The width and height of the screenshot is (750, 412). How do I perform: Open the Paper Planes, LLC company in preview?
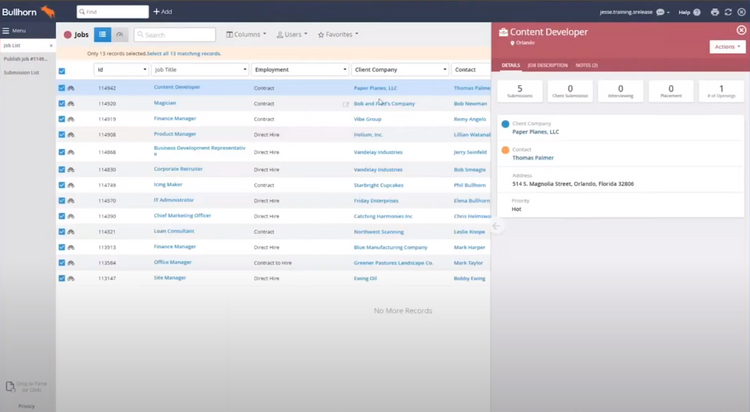click(535, 132)
